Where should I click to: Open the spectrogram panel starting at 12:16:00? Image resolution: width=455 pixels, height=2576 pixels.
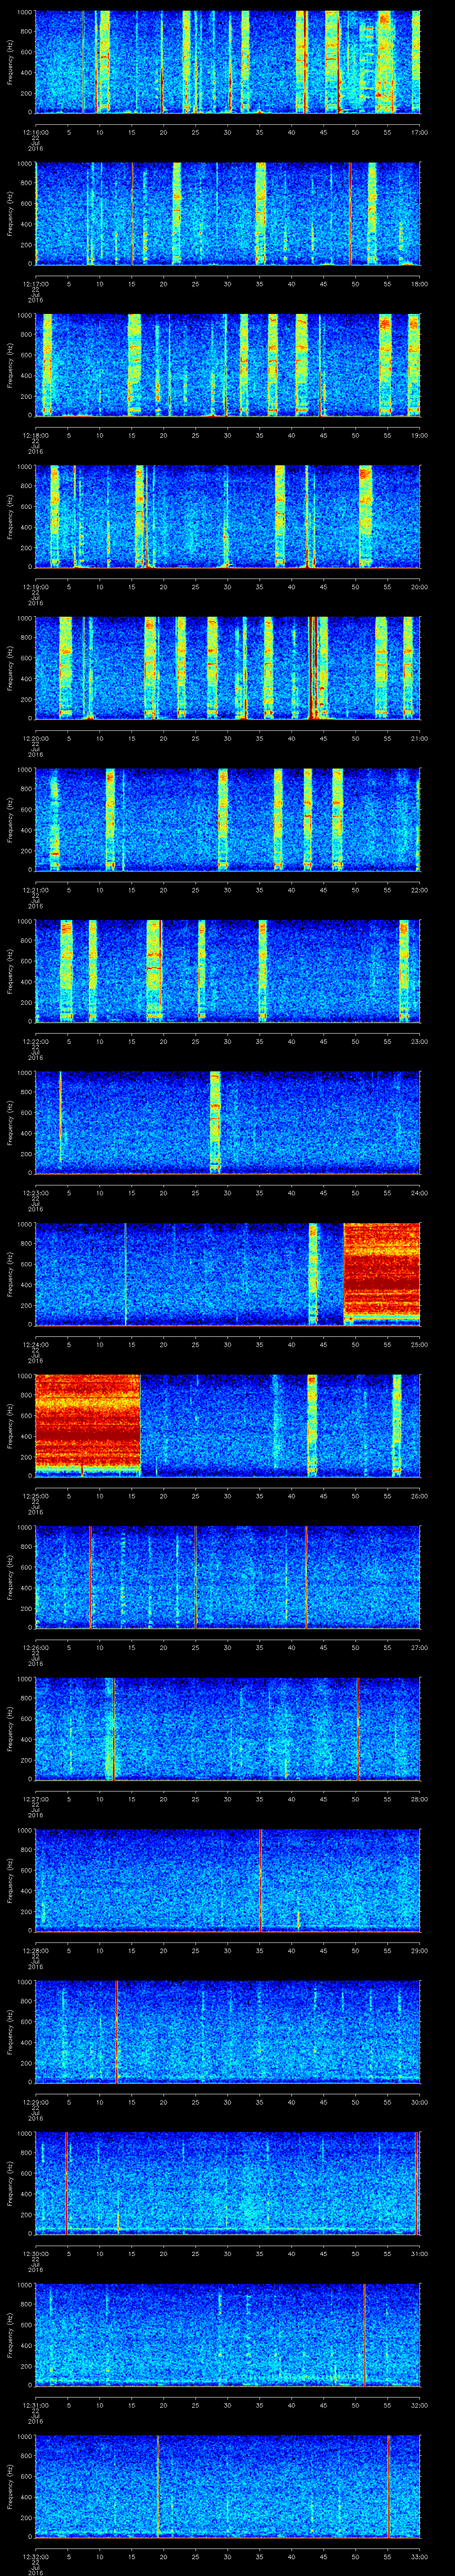pos(228,62)
